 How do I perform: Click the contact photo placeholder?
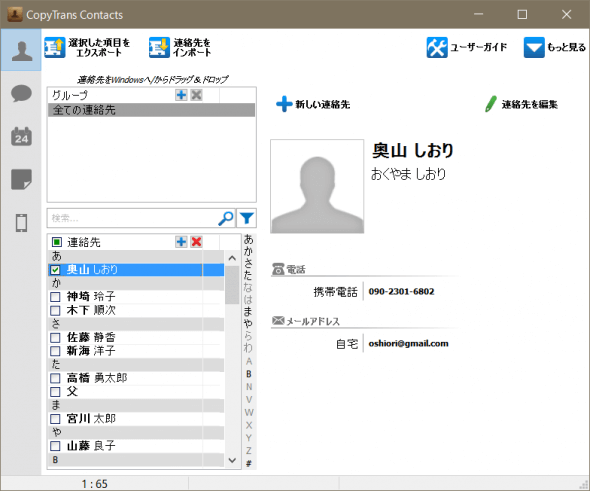click(317, 186)
